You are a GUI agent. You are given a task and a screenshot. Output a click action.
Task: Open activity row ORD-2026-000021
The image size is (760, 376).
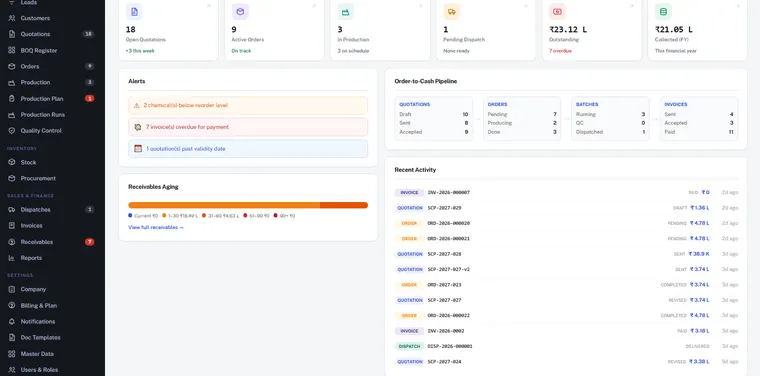pyautogui.click(x=566, y=239)
